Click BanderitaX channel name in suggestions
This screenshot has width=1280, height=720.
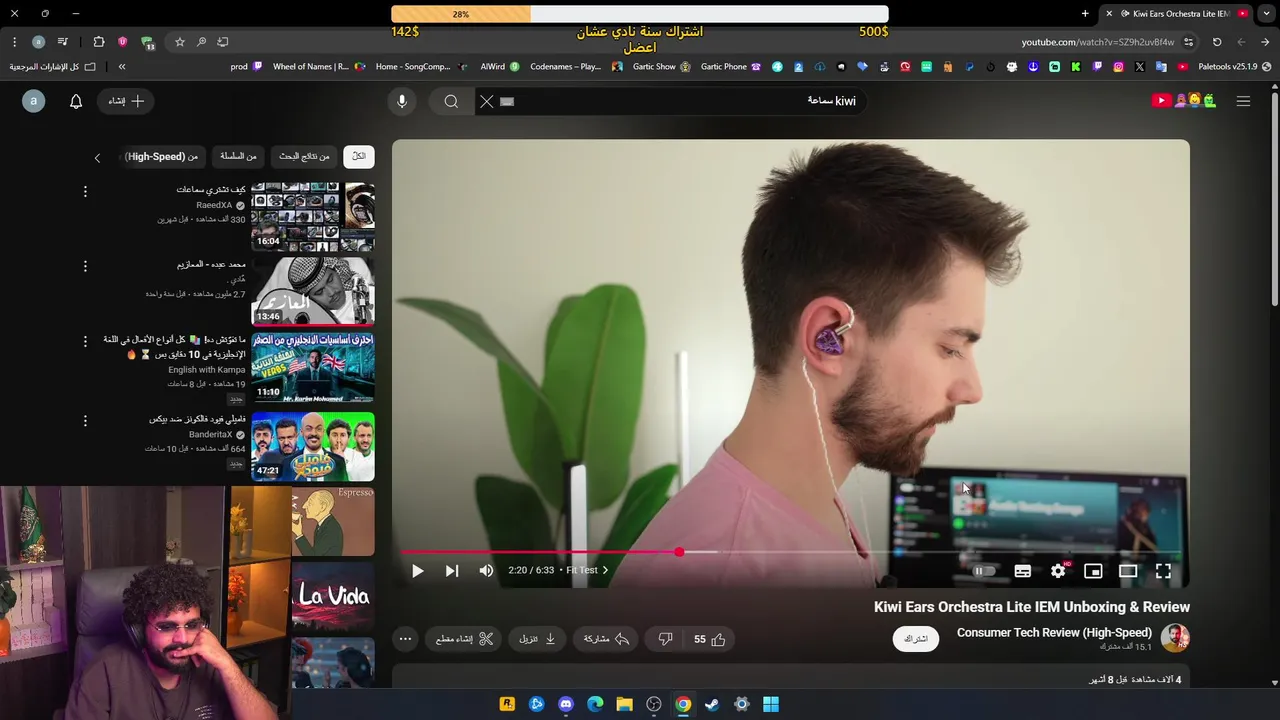click(210, 434)
